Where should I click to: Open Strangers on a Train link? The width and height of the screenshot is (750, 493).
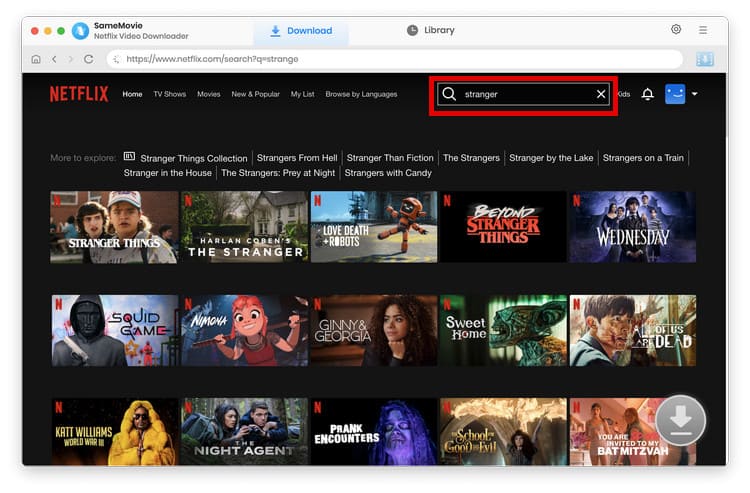[x=643, y=158]
